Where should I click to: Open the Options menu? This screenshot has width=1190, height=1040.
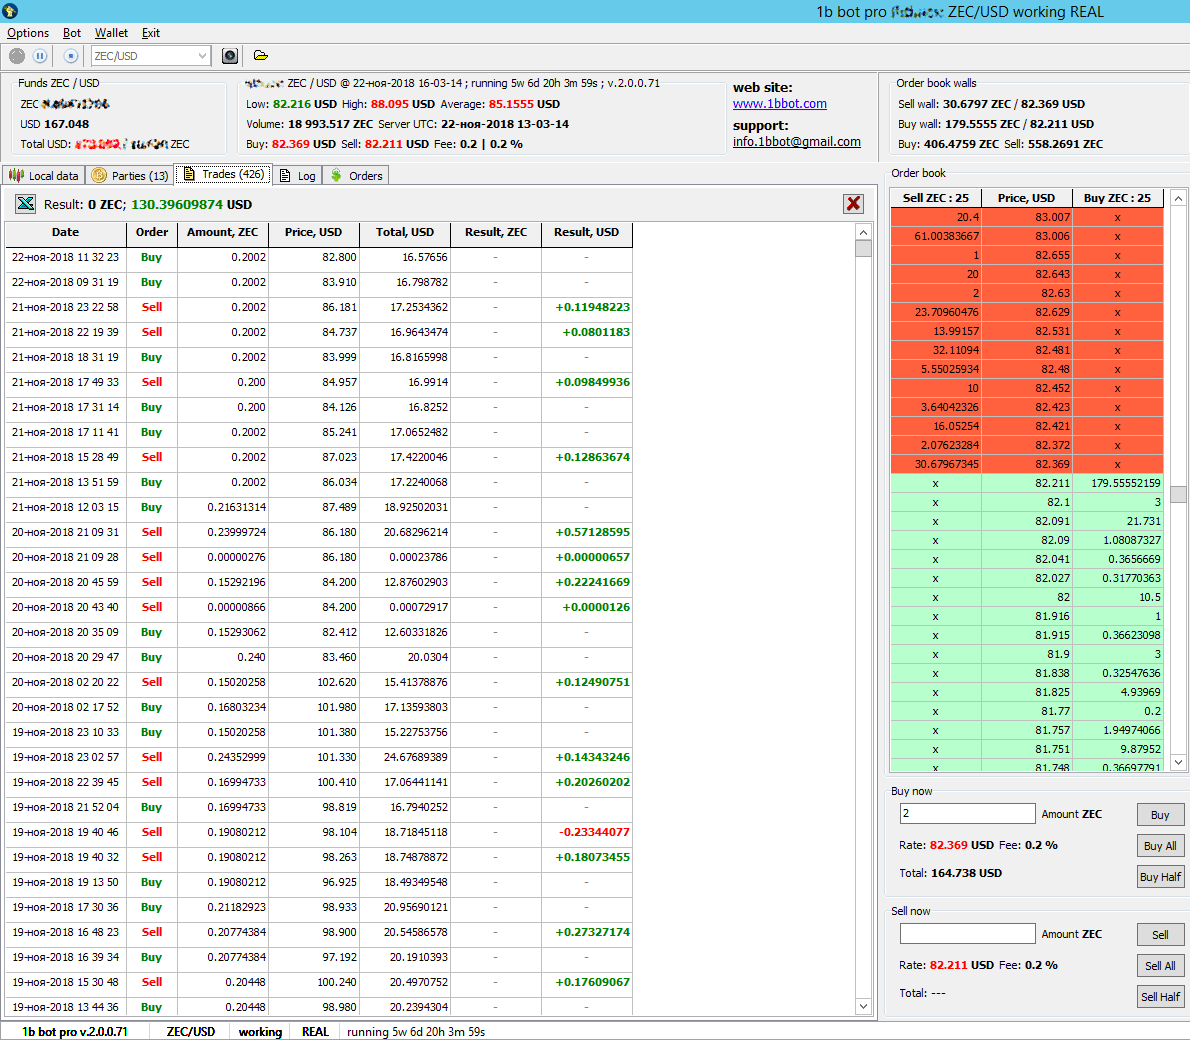pyautogui.click(x=28, y=33)
